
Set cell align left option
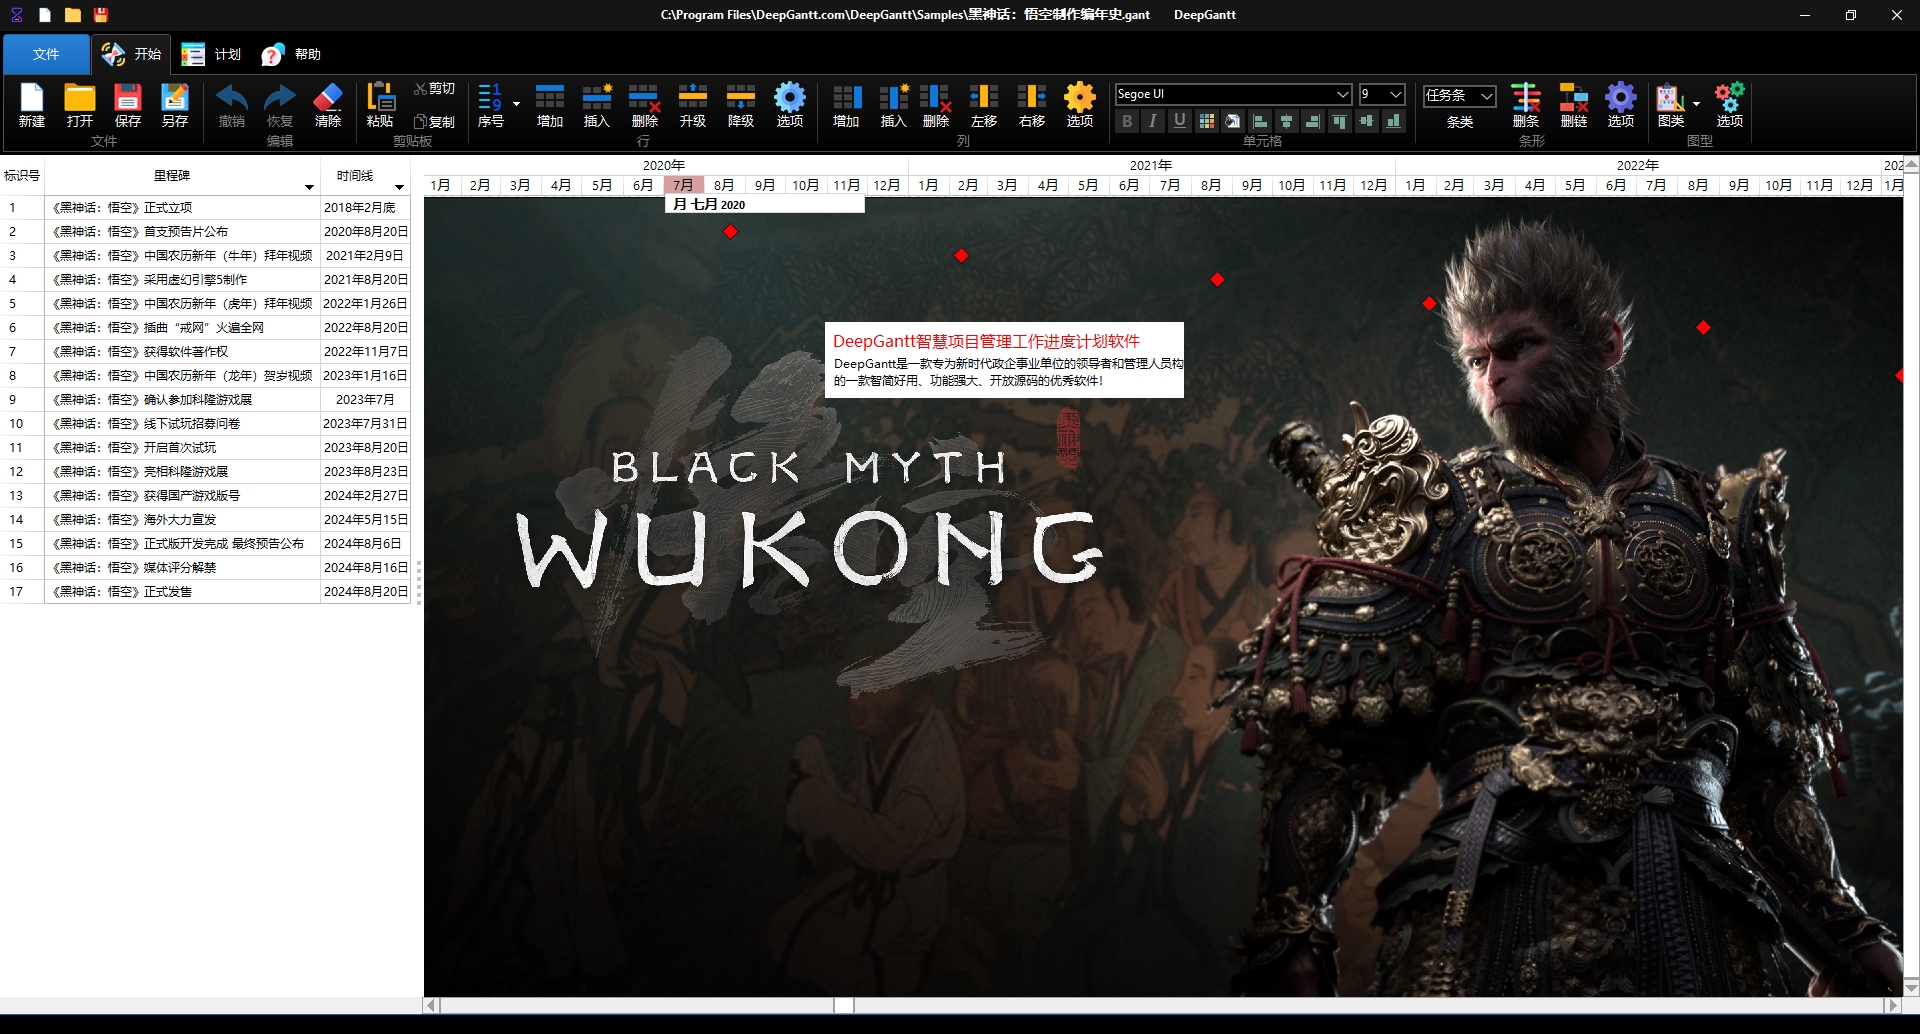pos(1260,121)
